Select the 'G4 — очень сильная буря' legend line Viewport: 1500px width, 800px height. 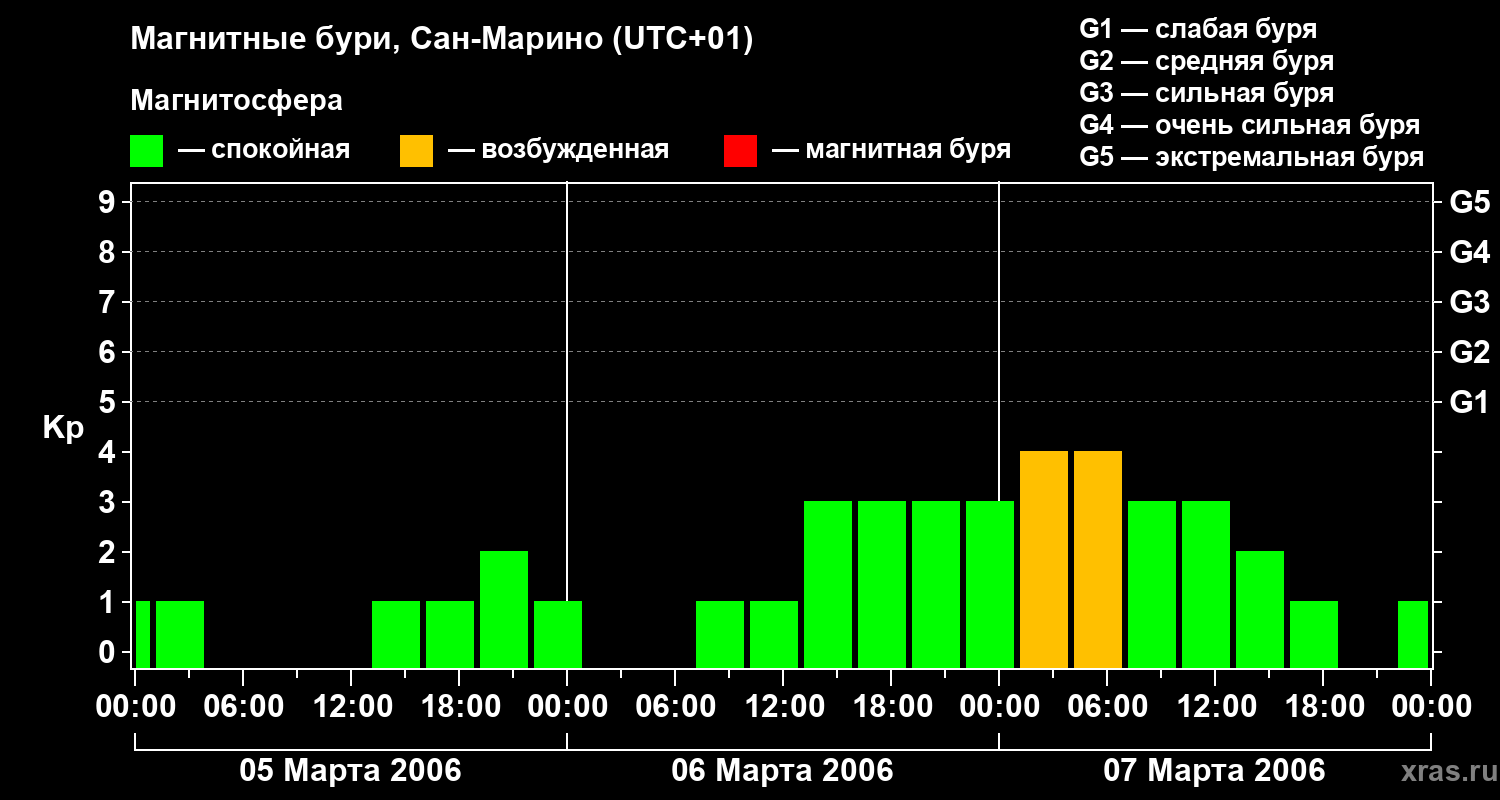(x=1250, y=125)
